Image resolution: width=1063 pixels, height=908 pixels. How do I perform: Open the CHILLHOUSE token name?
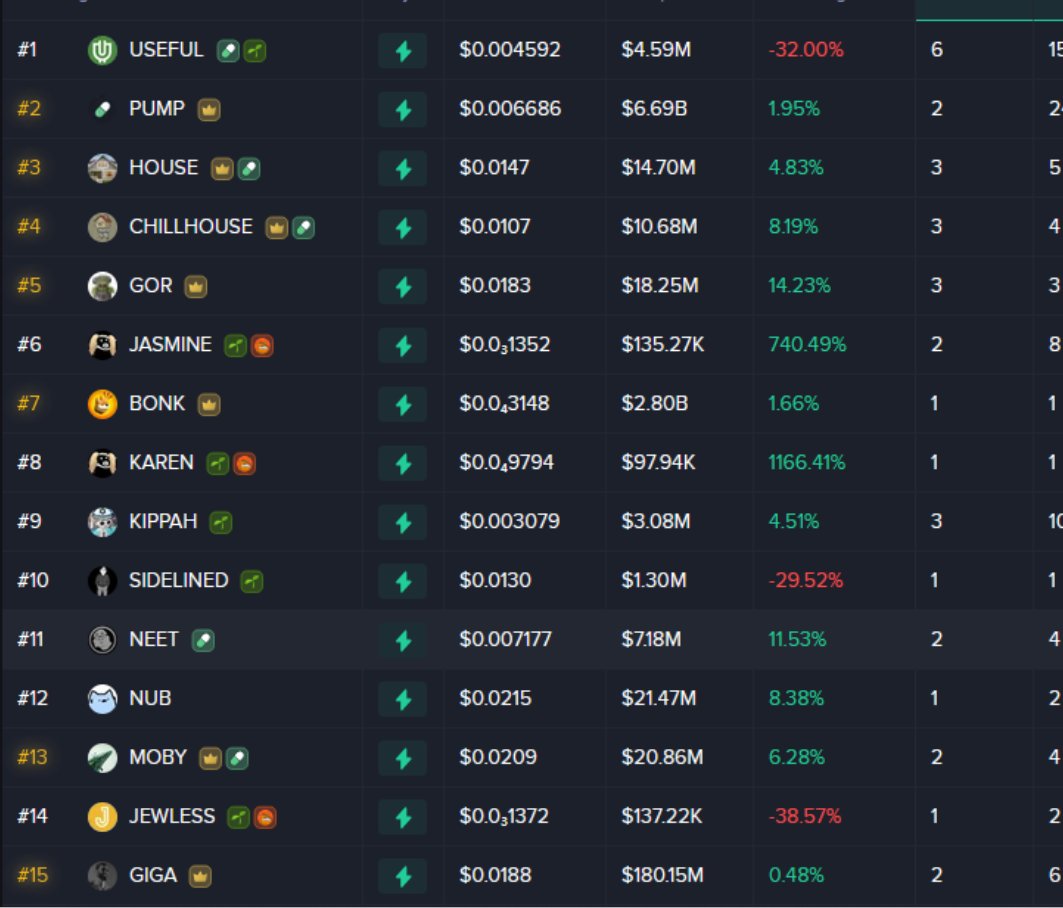(x=190, y=227)
